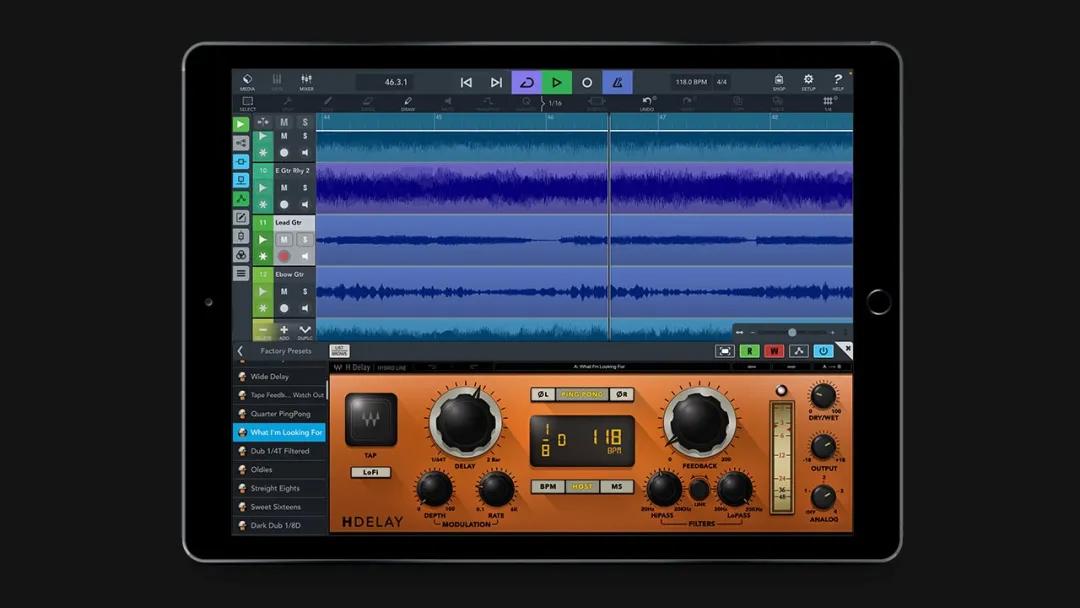The width and height of the screenshot is (1080, 608).
Task: Click the PING PONG mode button
Action: pyautogui.click(x=582, y=395)
